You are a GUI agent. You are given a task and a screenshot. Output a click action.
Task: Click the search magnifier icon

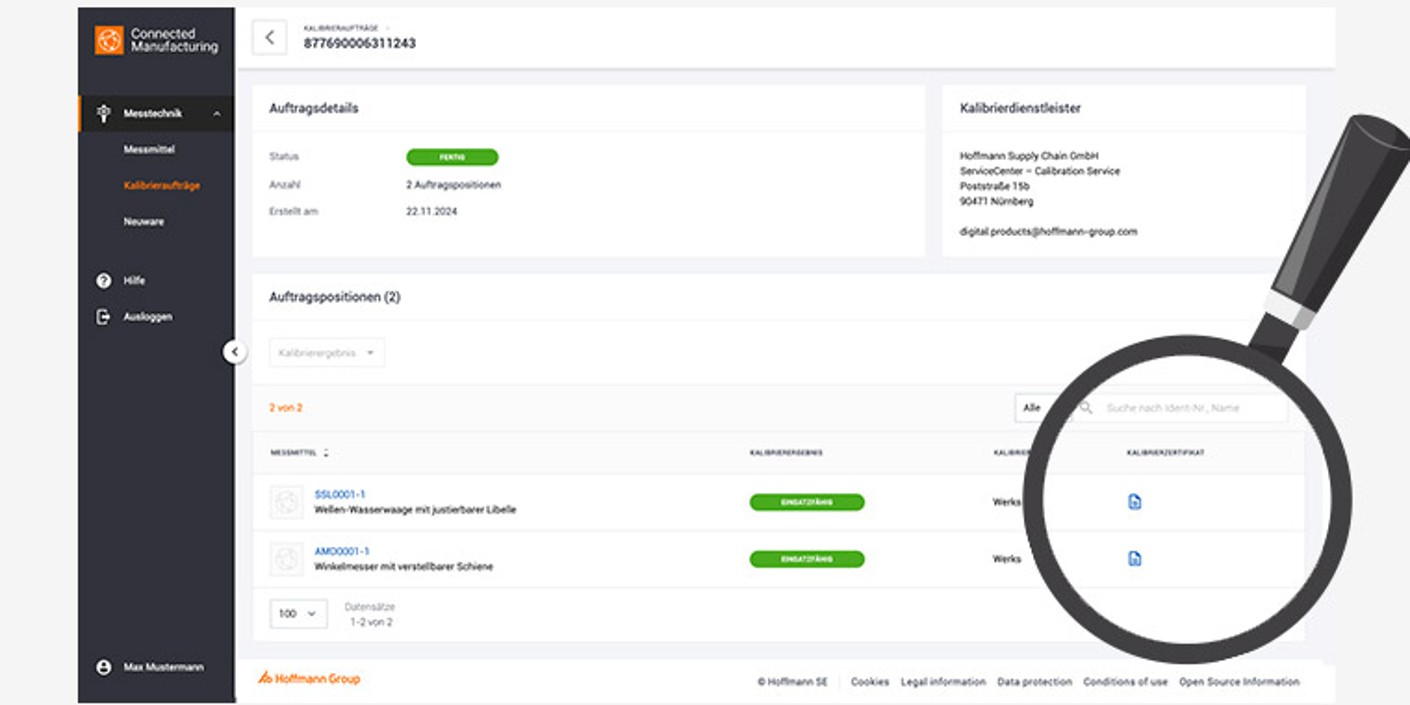(x=1087, y=407)
